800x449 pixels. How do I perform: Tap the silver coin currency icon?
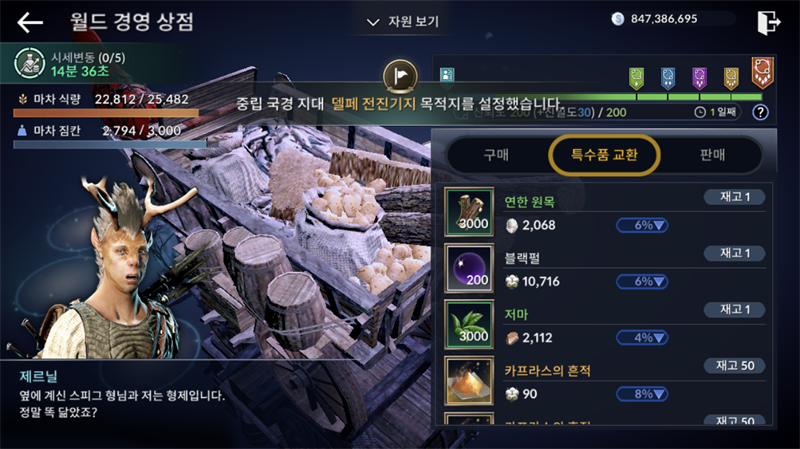click(617, 19)
